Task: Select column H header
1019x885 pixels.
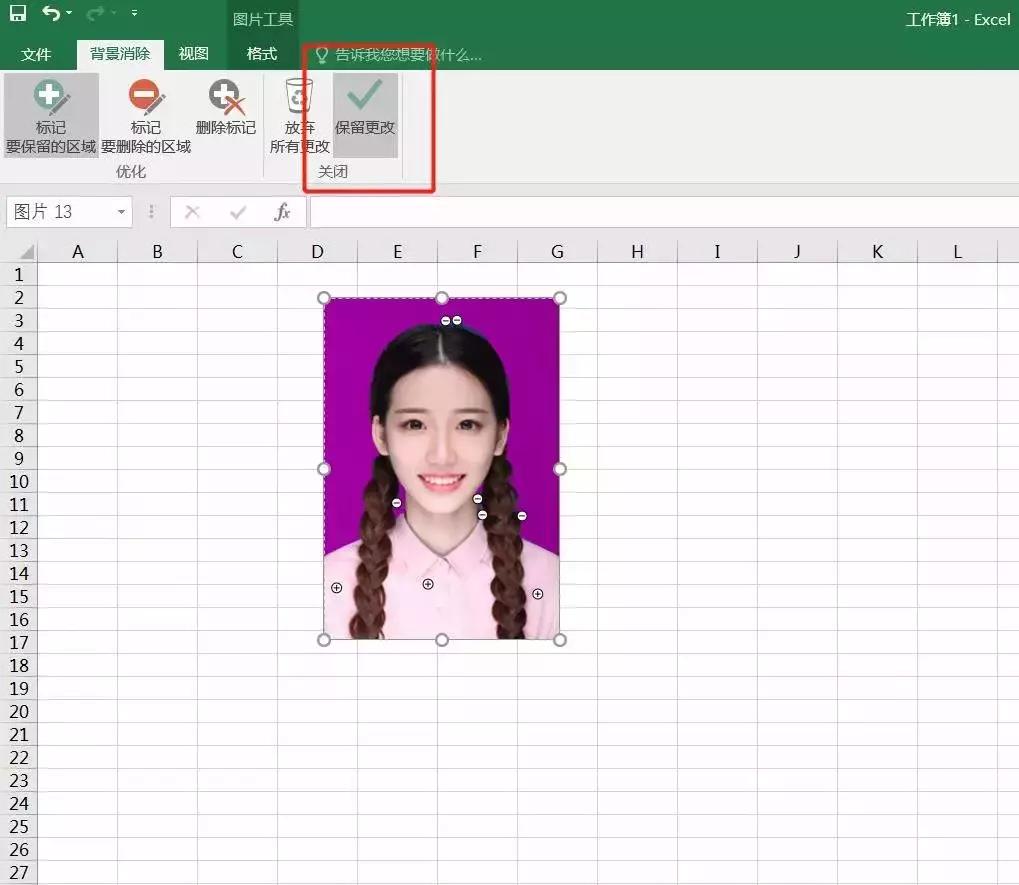Action: [637, 252]
